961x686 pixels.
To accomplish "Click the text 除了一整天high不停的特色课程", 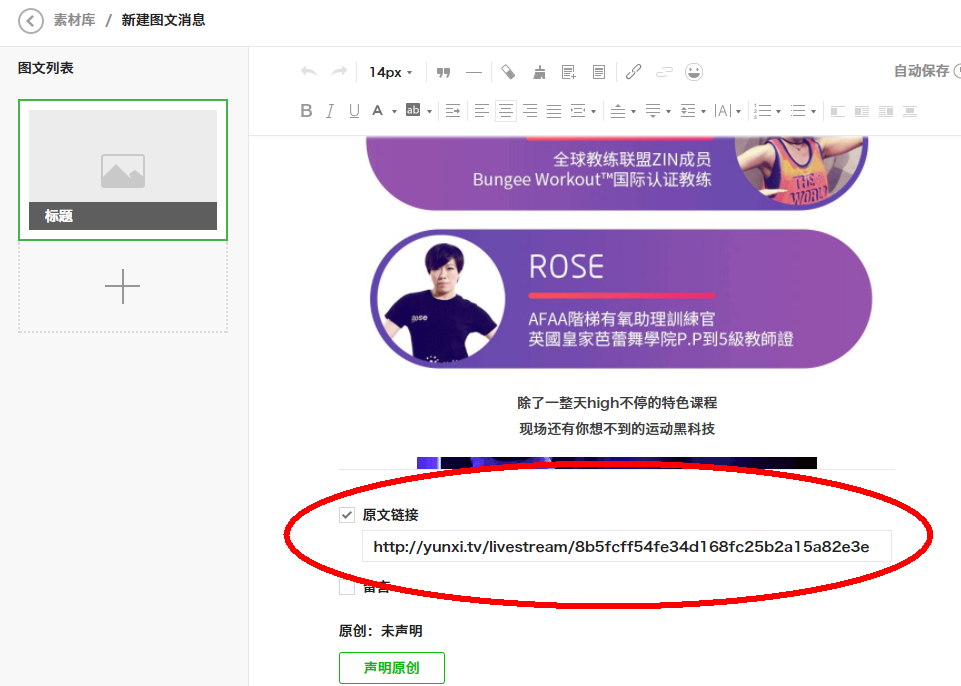I will [x=617, y=403].
